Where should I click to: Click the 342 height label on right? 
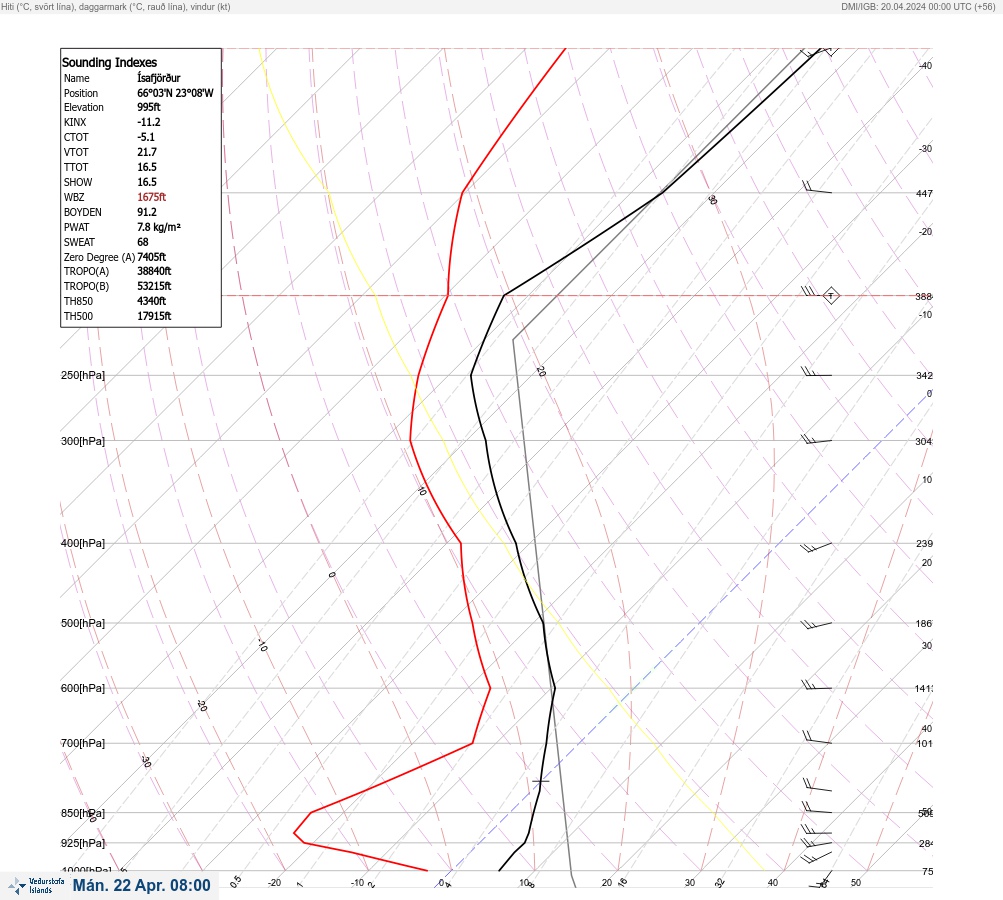click(x=924, y=375)
